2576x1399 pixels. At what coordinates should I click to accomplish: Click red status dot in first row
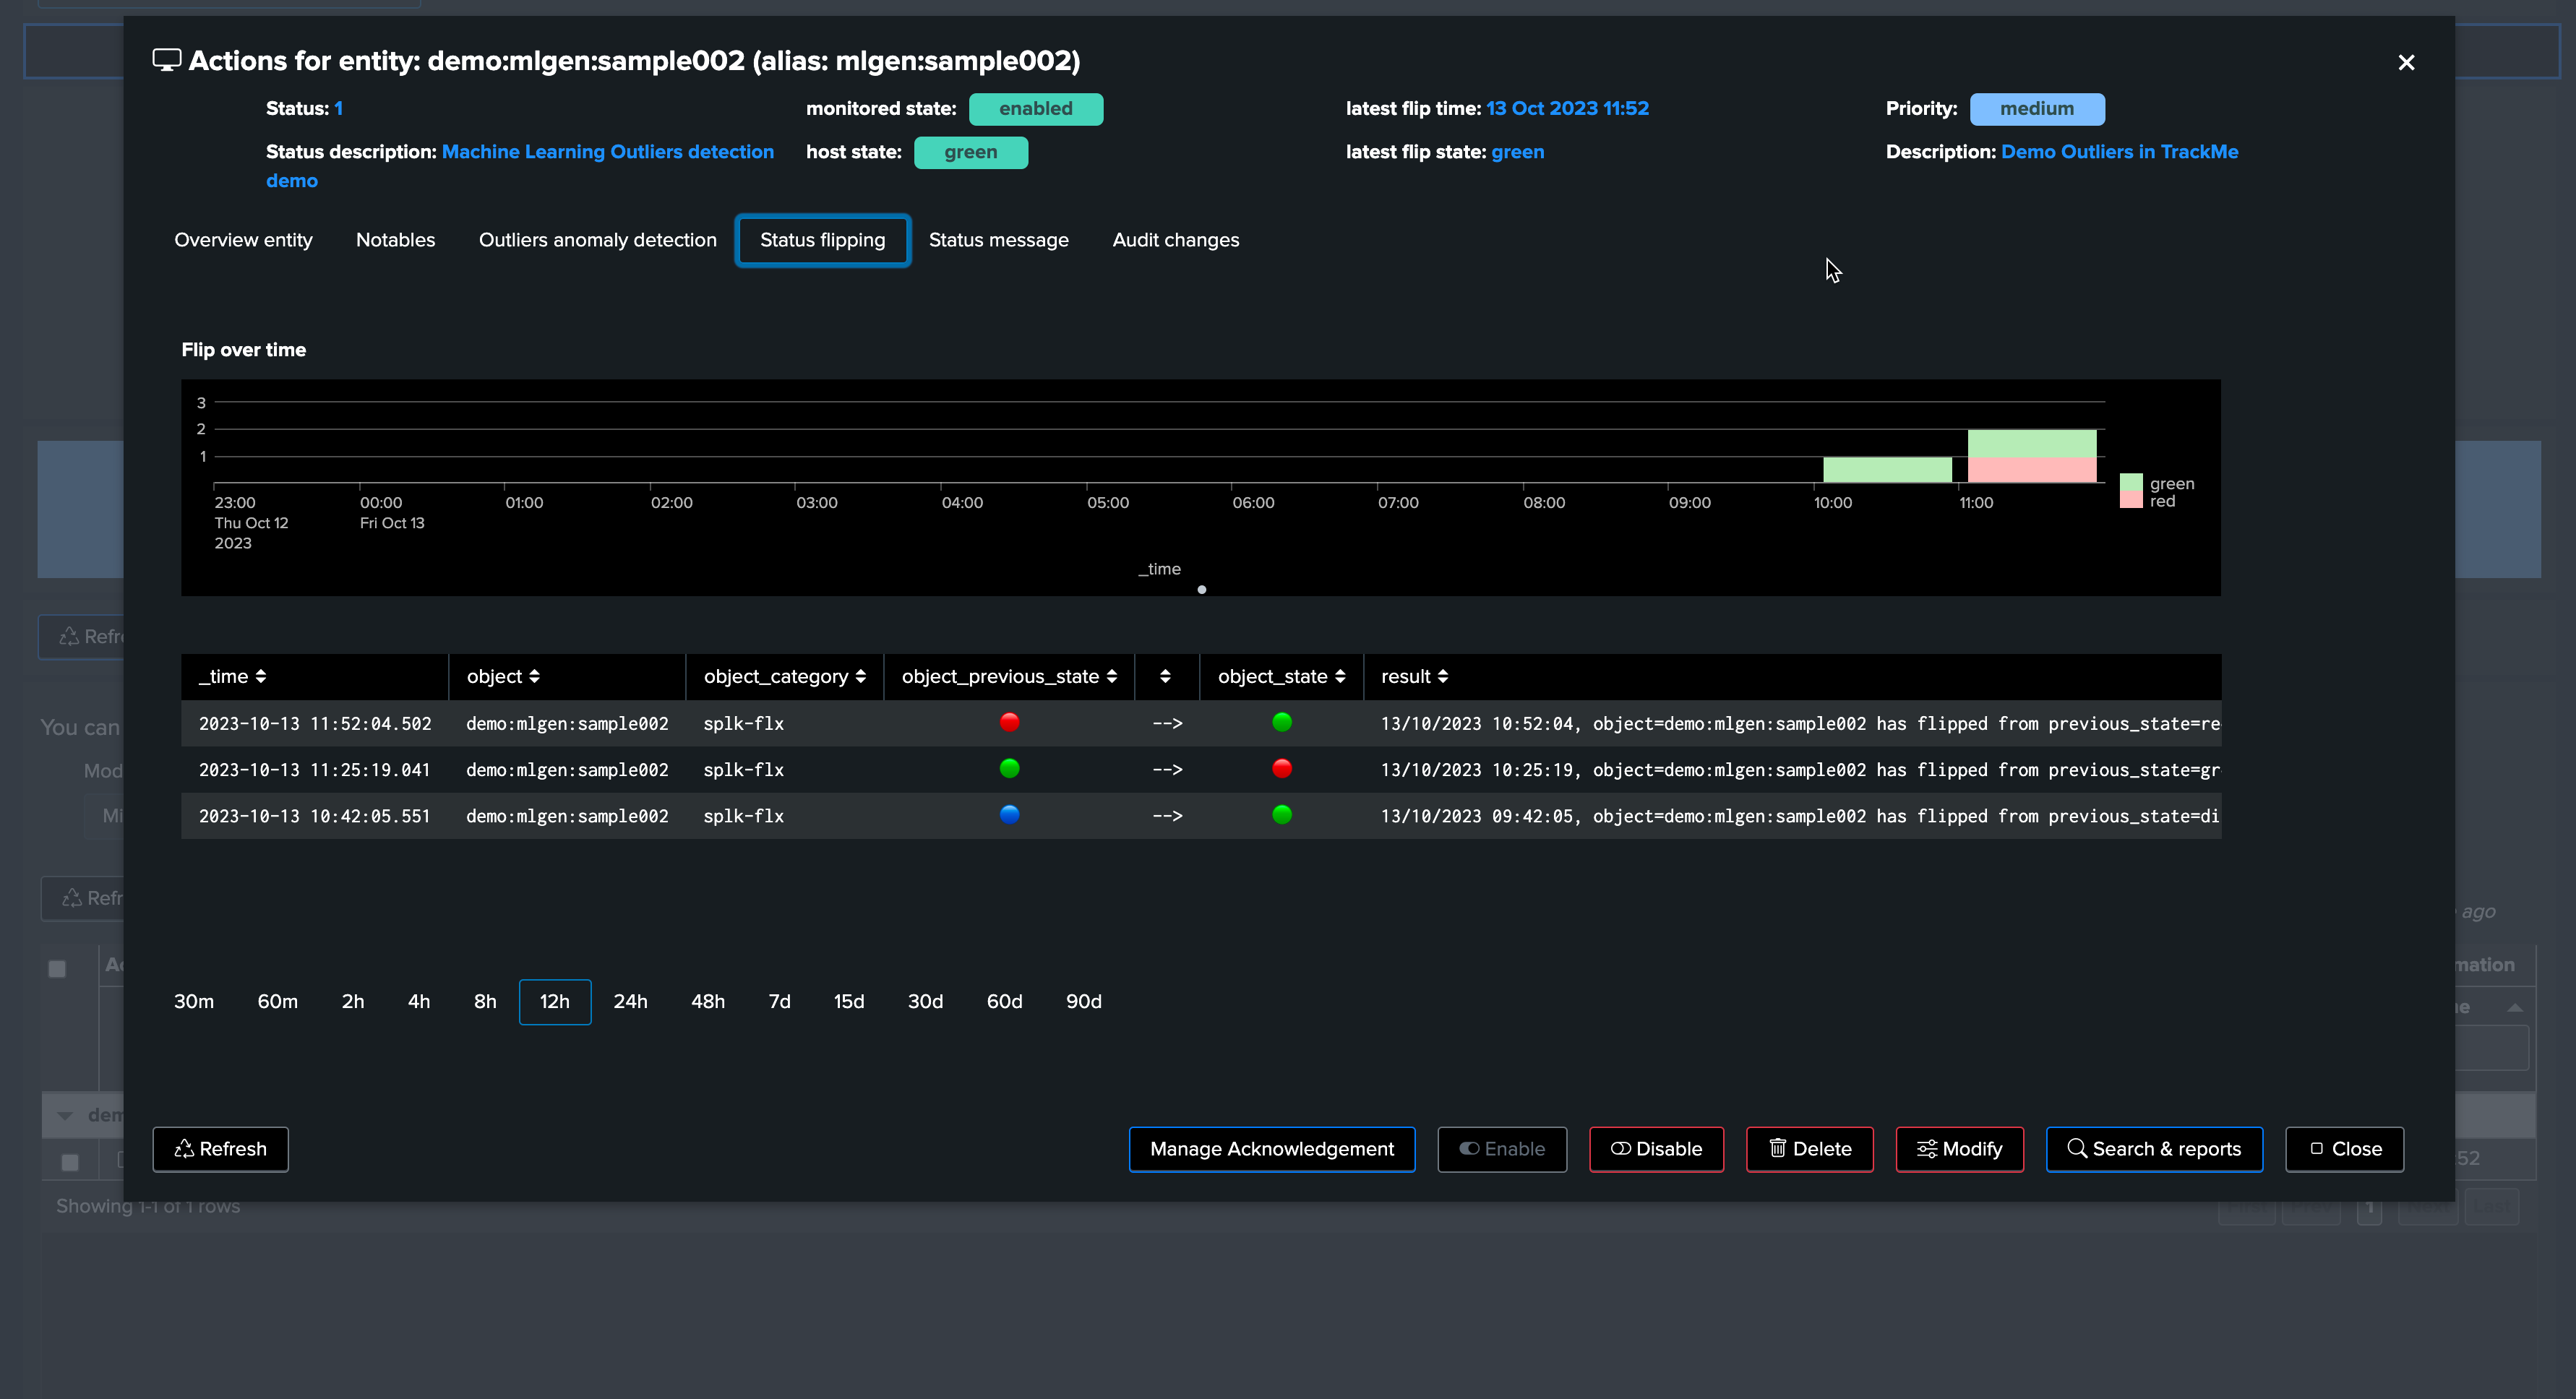coord(1009,722)
